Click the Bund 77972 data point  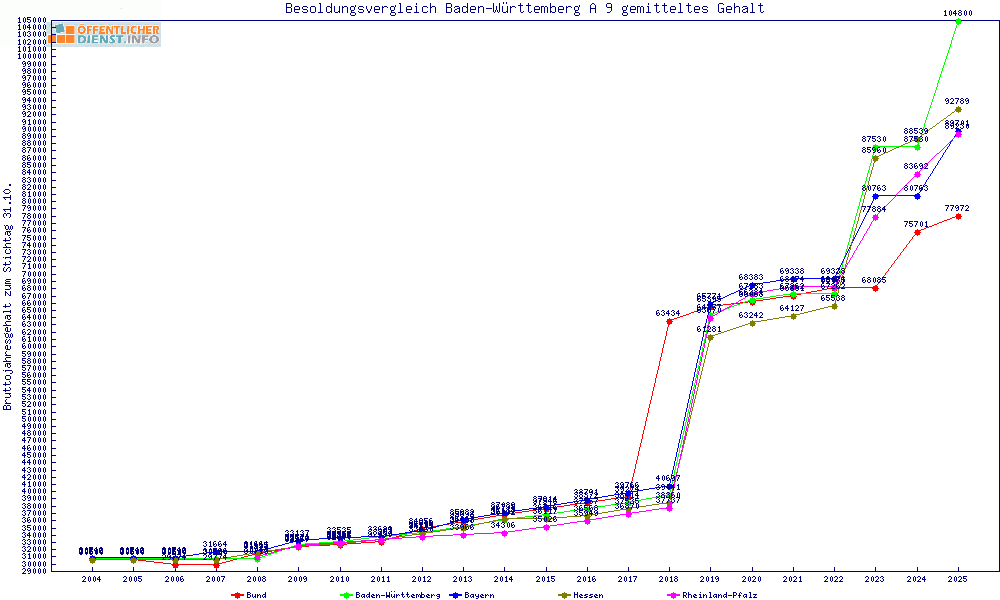tap(958, 216)
